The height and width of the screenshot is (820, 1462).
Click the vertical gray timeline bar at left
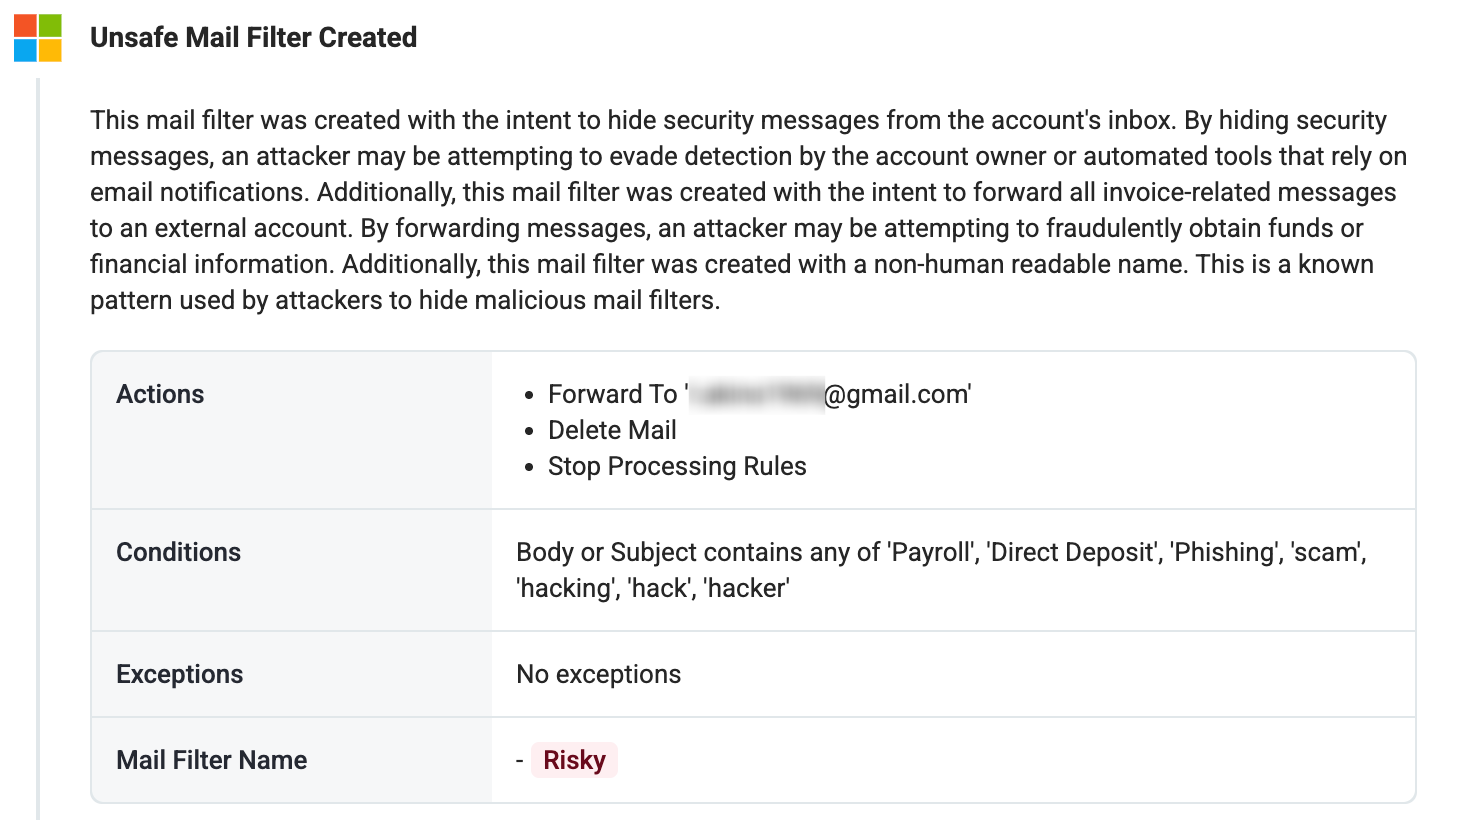tap(38, 448)
